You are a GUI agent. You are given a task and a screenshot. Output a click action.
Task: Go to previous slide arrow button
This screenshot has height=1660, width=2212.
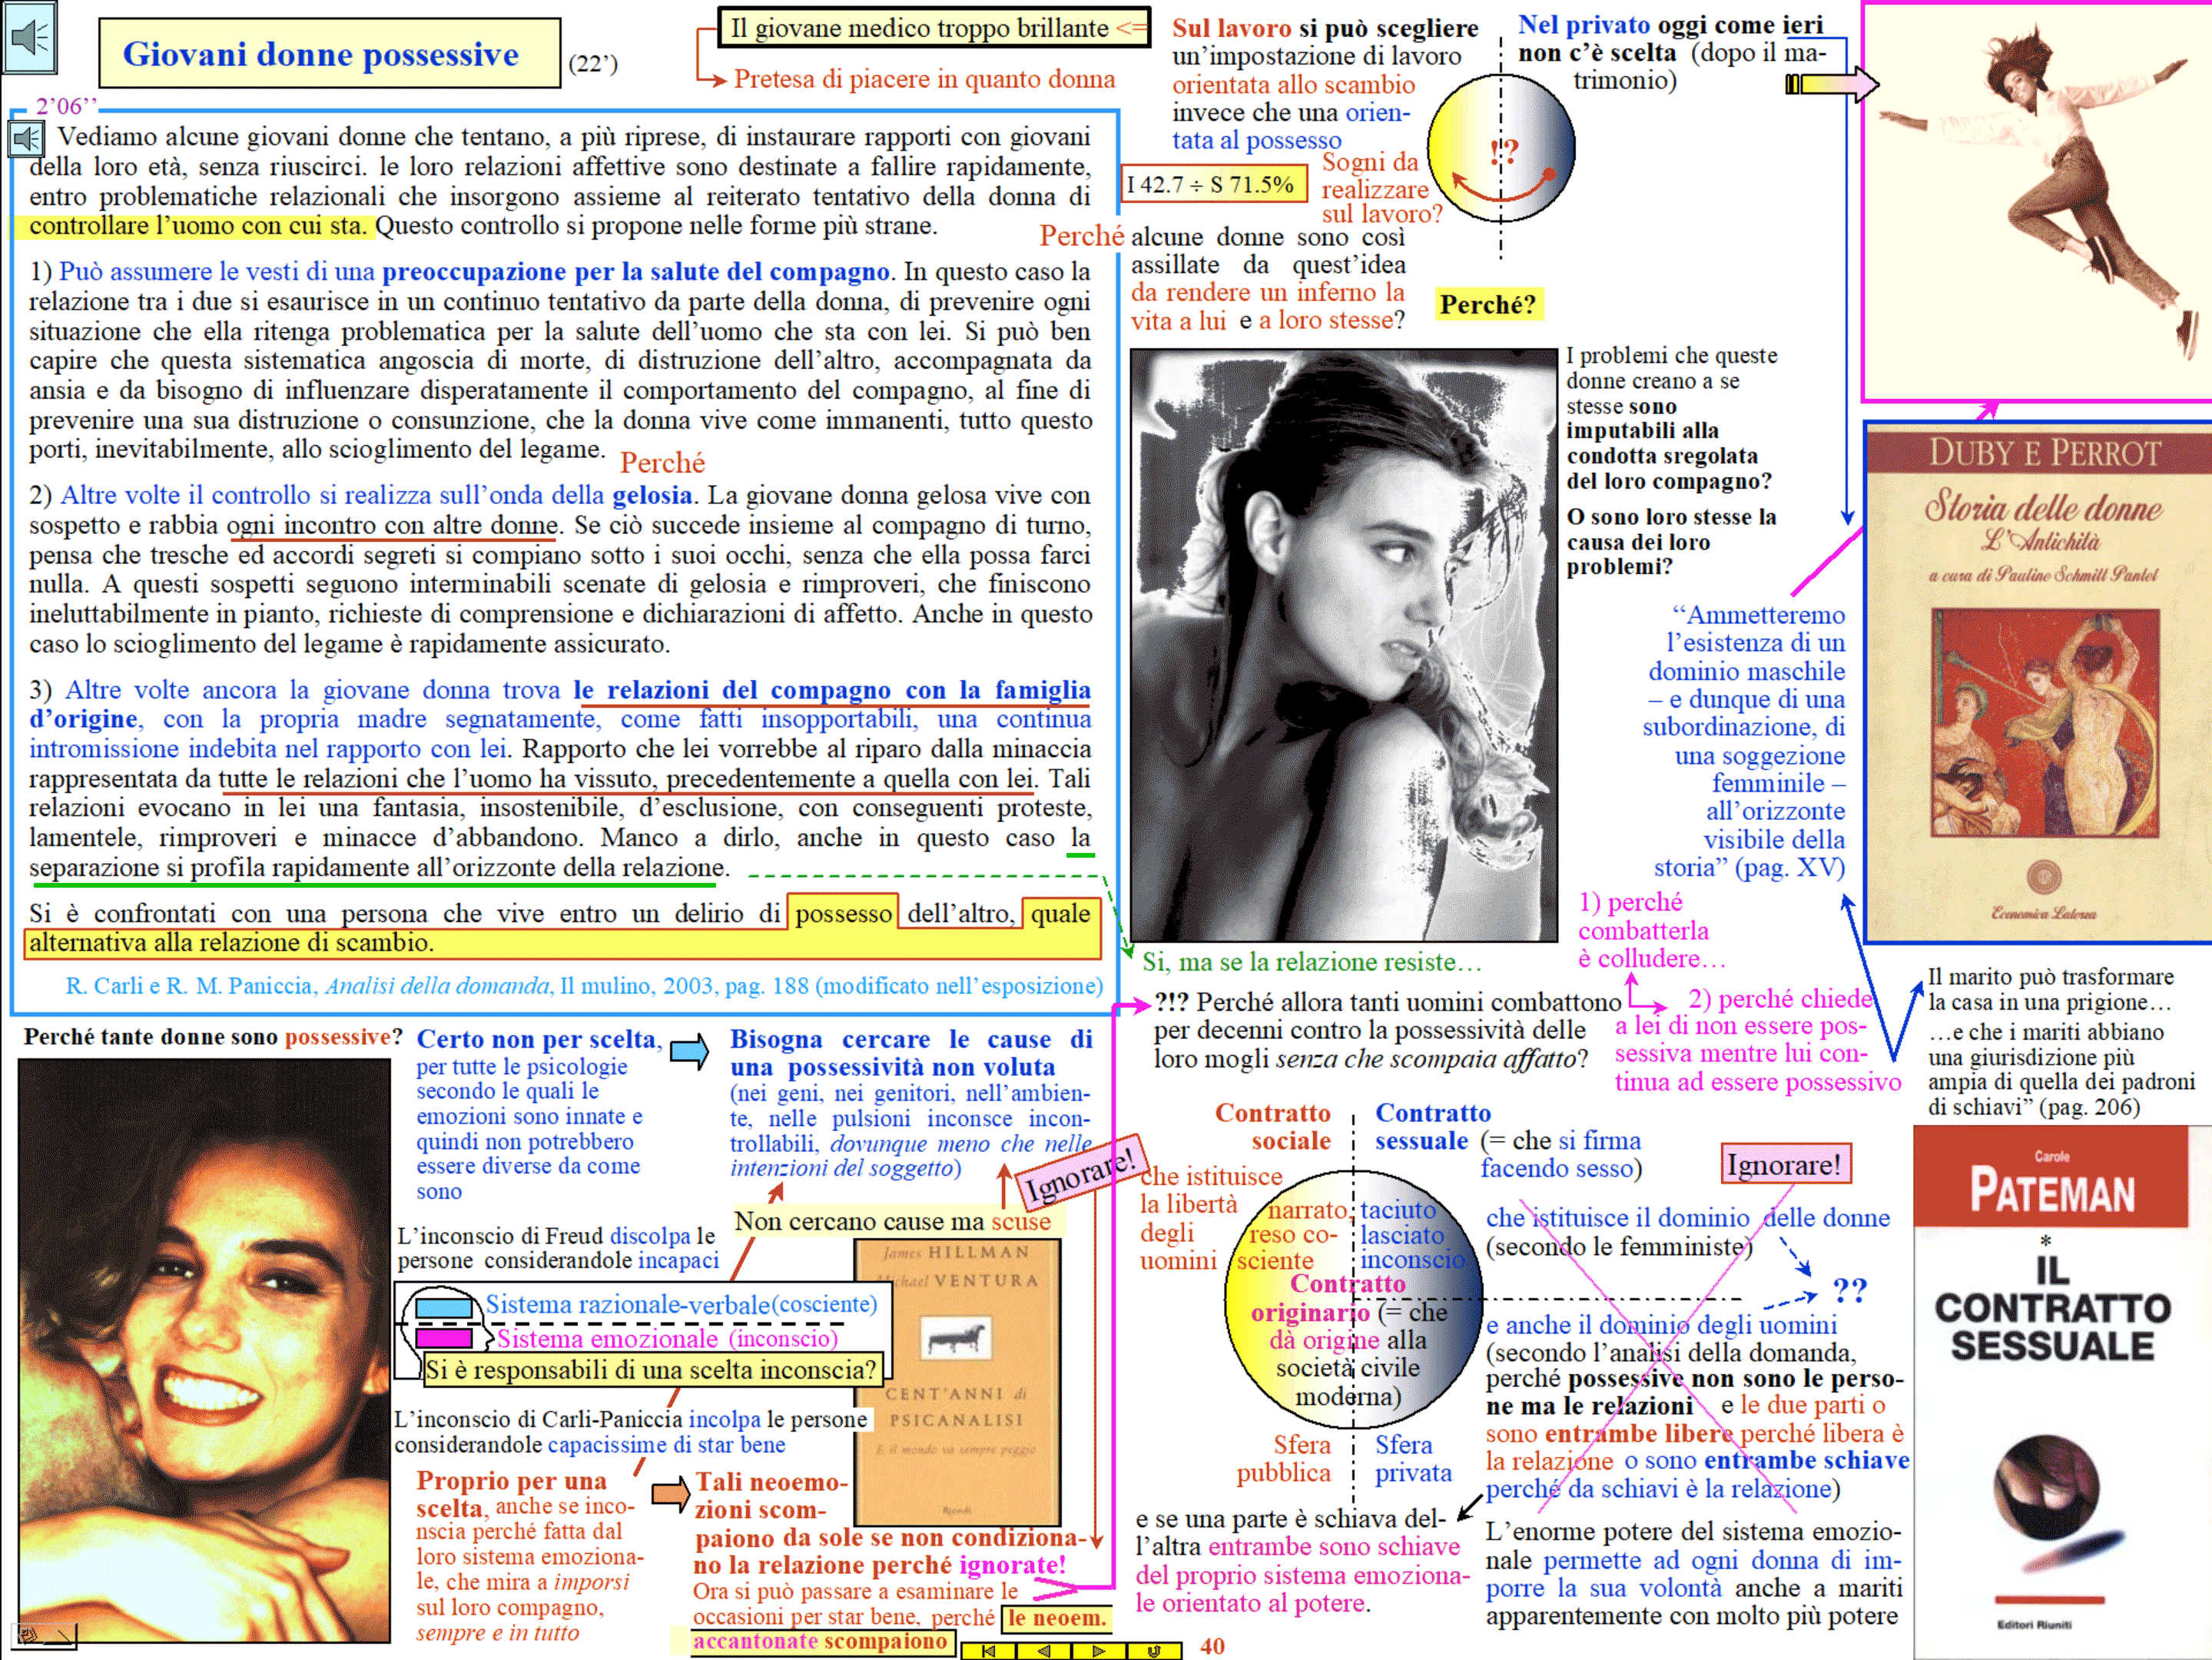1046,1651
